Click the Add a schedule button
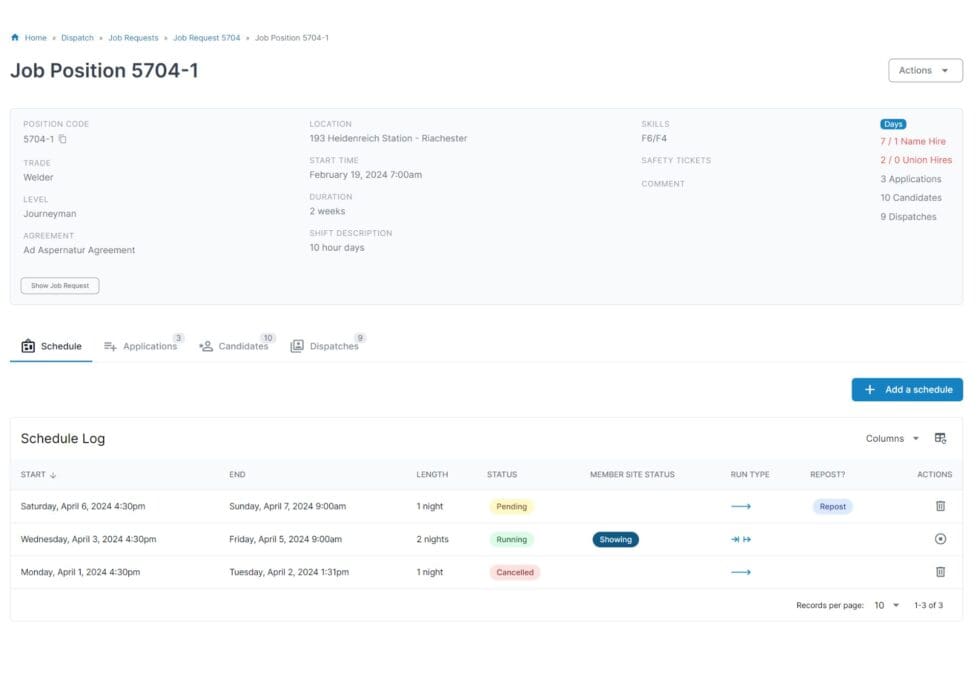 (x=907, y=389)
